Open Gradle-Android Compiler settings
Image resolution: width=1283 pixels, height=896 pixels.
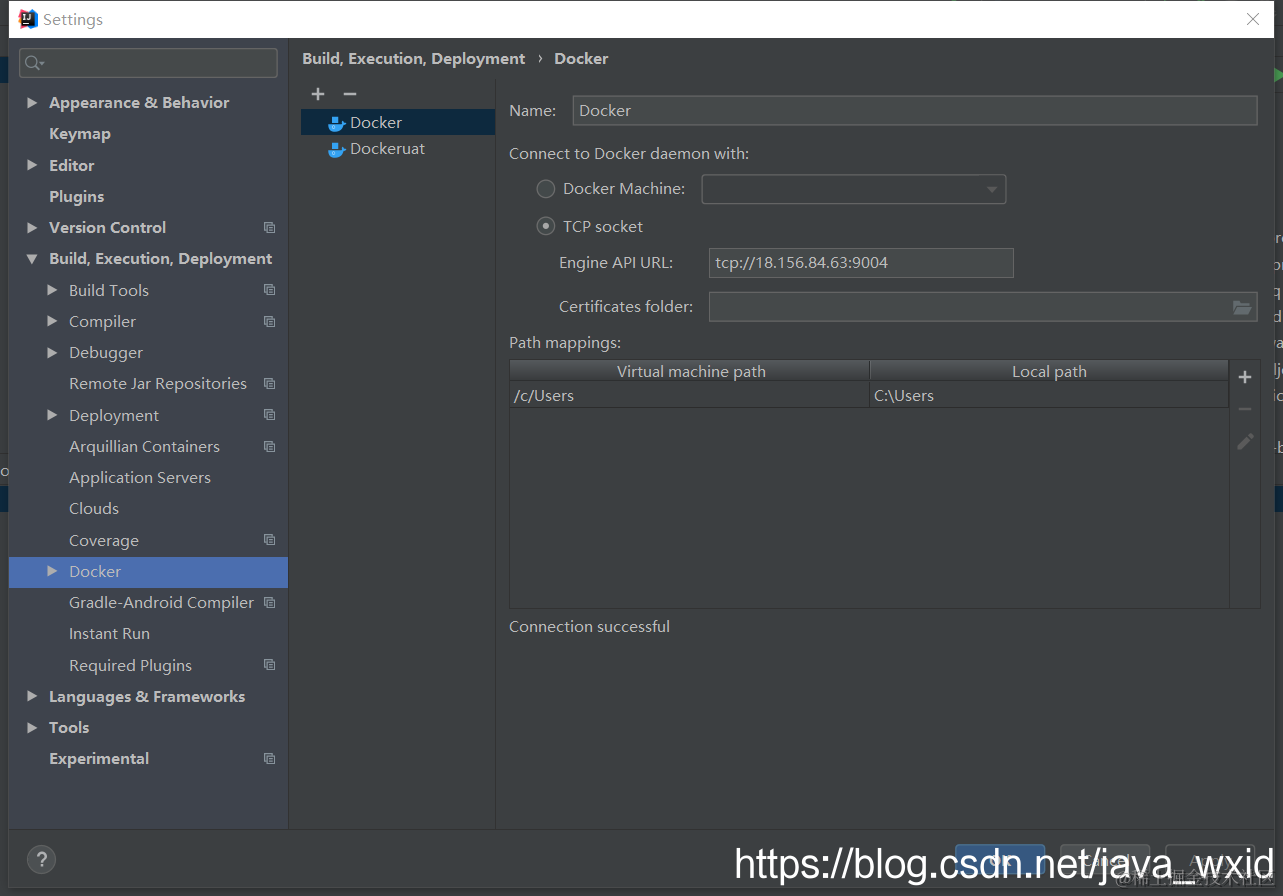pos(161,603)
